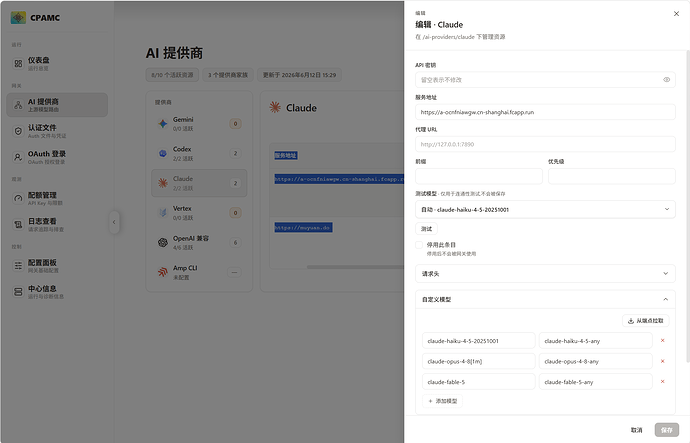Viewport: 690px width, 443px height.
Task: Open the 中心信息 server icon
Action: tap(18, 292)
